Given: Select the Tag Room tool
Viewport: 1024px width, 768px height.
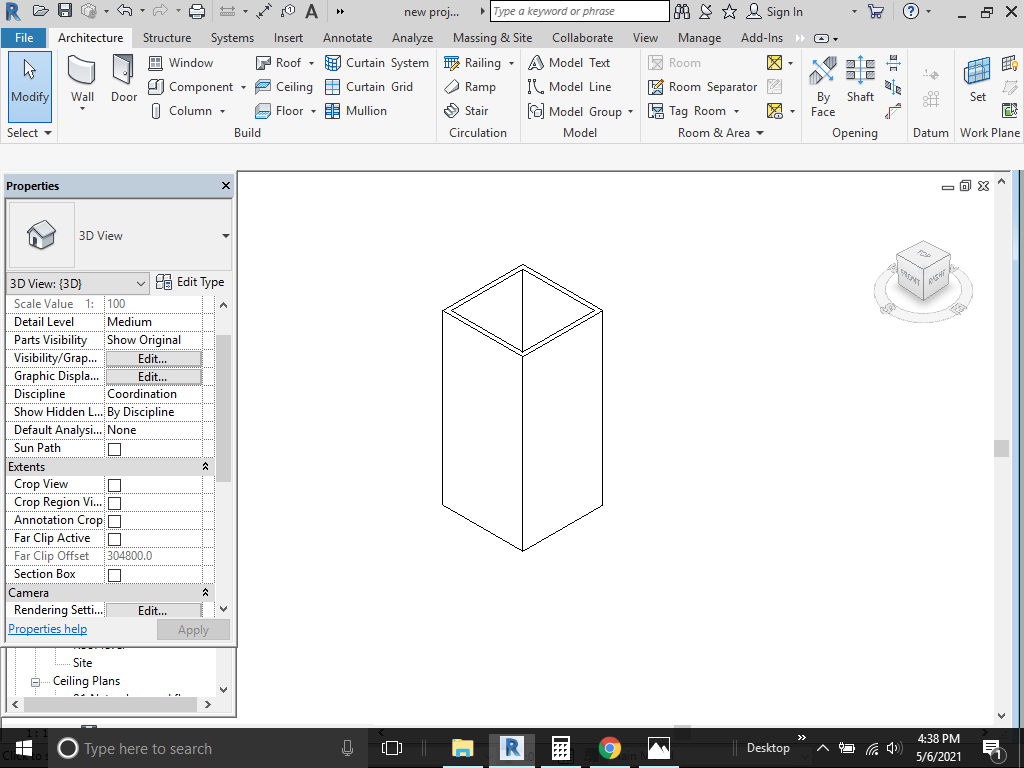Looking at the screenshot, I should [x=686, y=111].
